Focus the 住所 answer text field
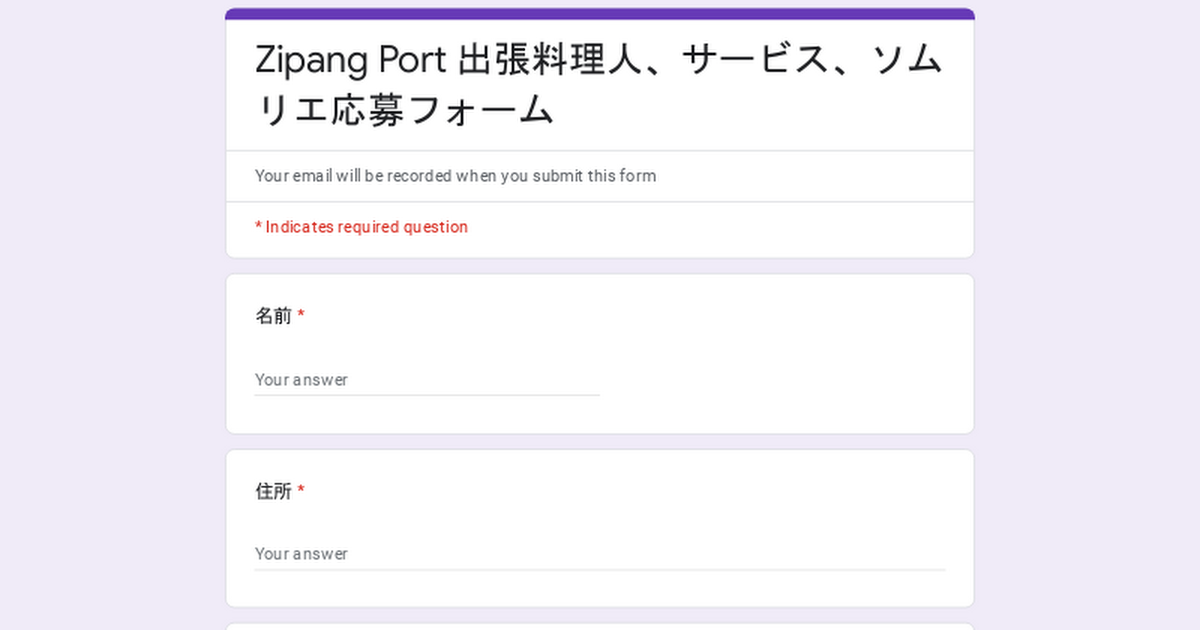The height and width of the screenshot is (630, 1200). click(600, 554)
